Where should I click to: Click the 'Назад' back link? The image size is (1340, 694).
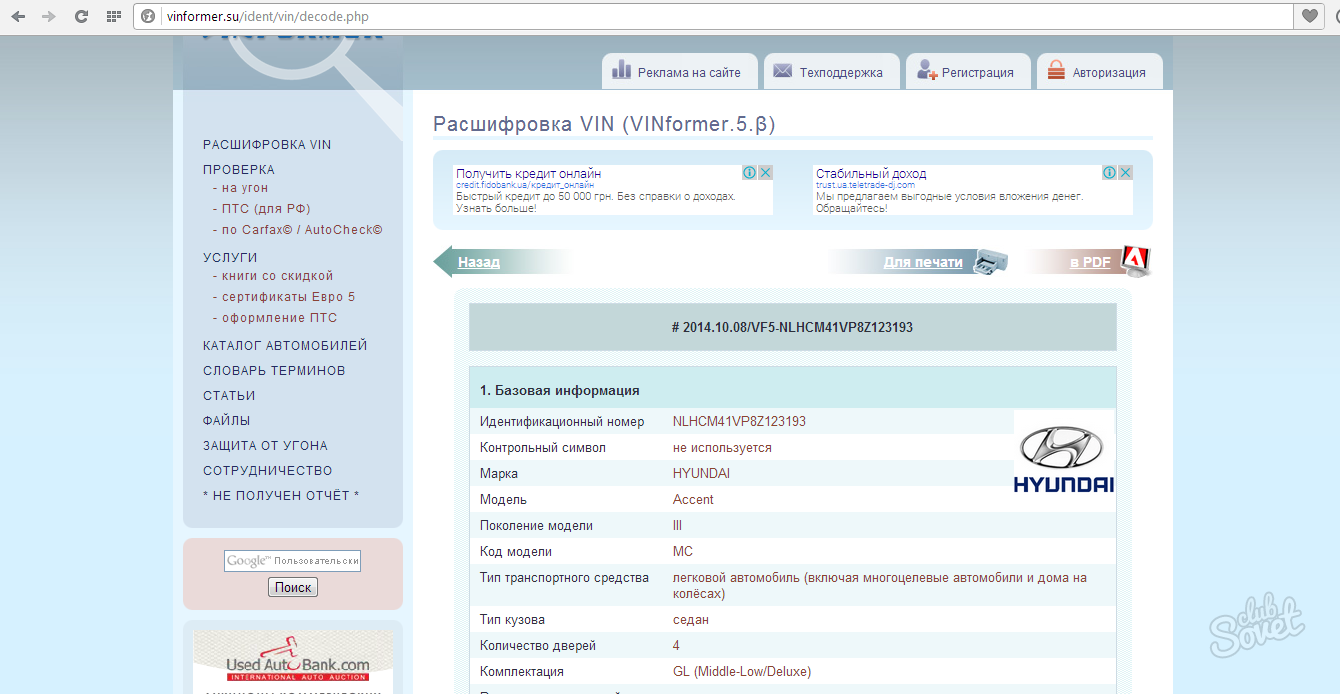coord(479,262)
